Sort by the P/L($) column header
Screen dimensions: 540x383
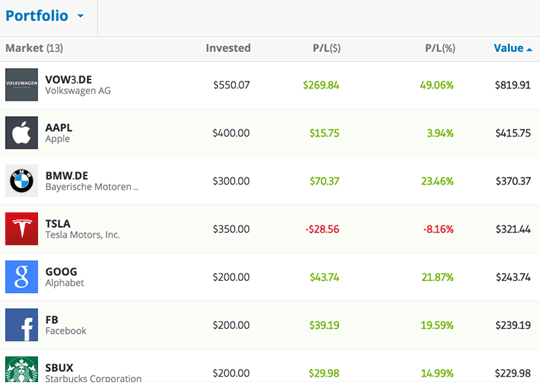coord(326,48)
